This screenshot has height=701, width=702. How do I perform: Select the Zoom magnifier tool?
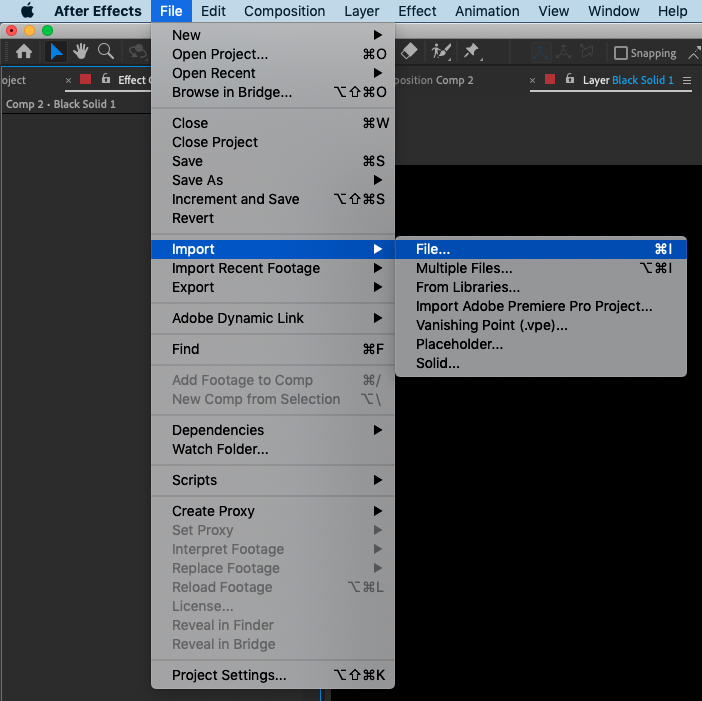point(106,52)
